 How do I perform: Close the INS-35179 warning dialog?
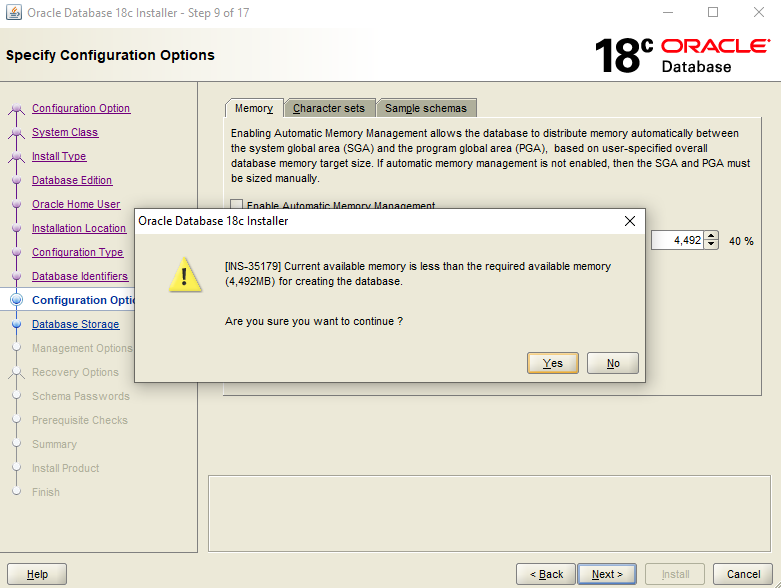click(630, 221)
